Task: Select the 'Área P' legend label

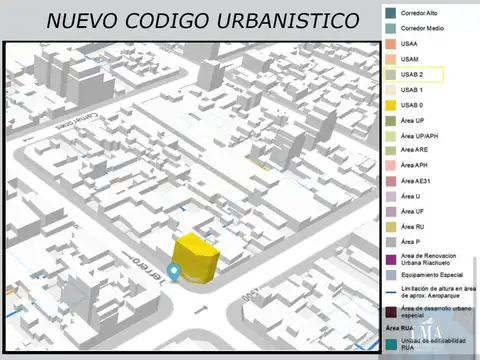Action: tap(410, 242)
